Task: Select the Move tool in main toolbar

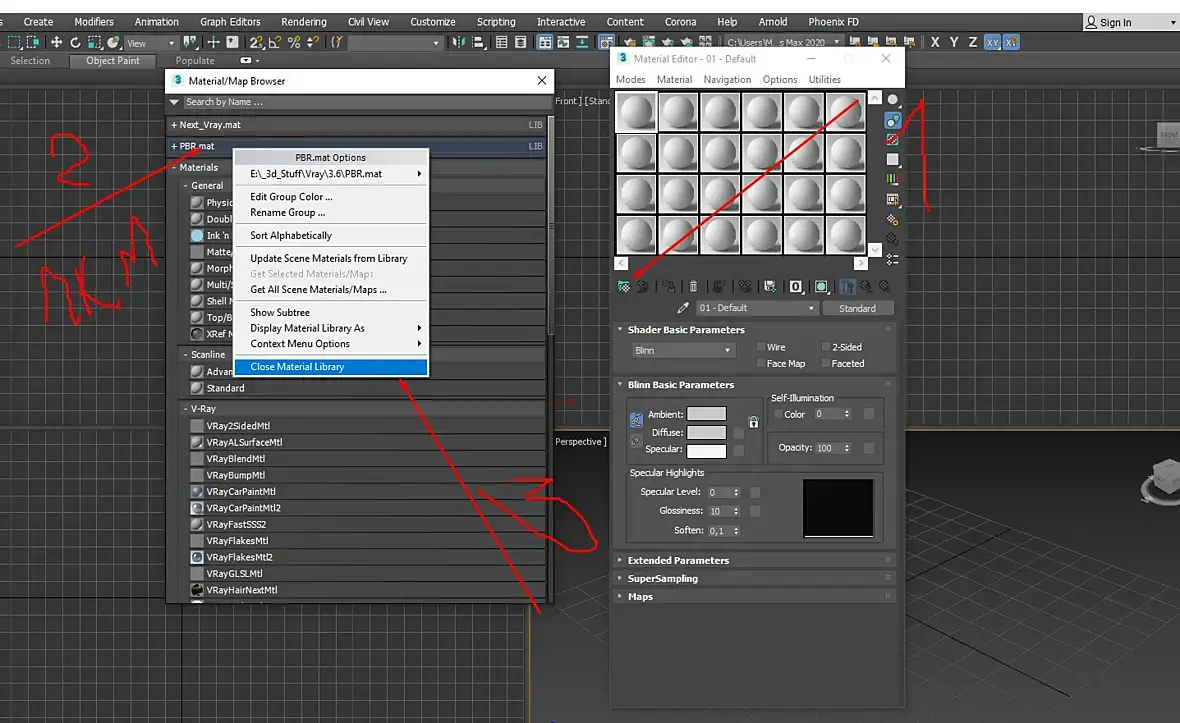Action: (56, 42)
